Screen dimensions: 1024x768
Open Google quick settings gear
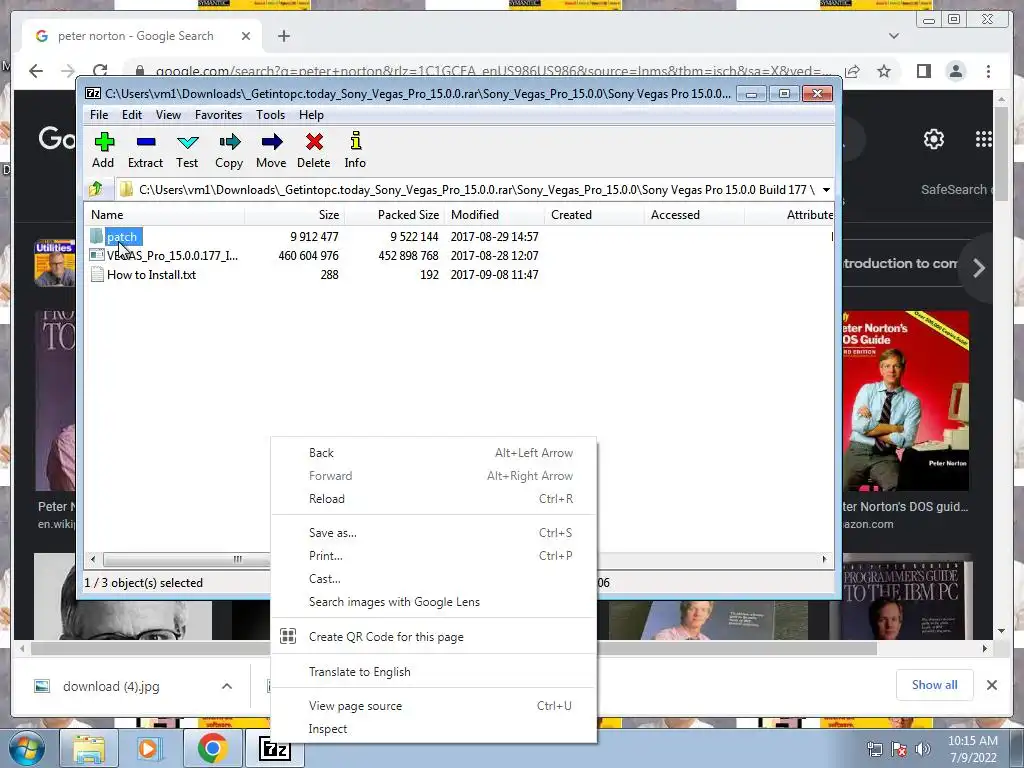click(934, 139)
